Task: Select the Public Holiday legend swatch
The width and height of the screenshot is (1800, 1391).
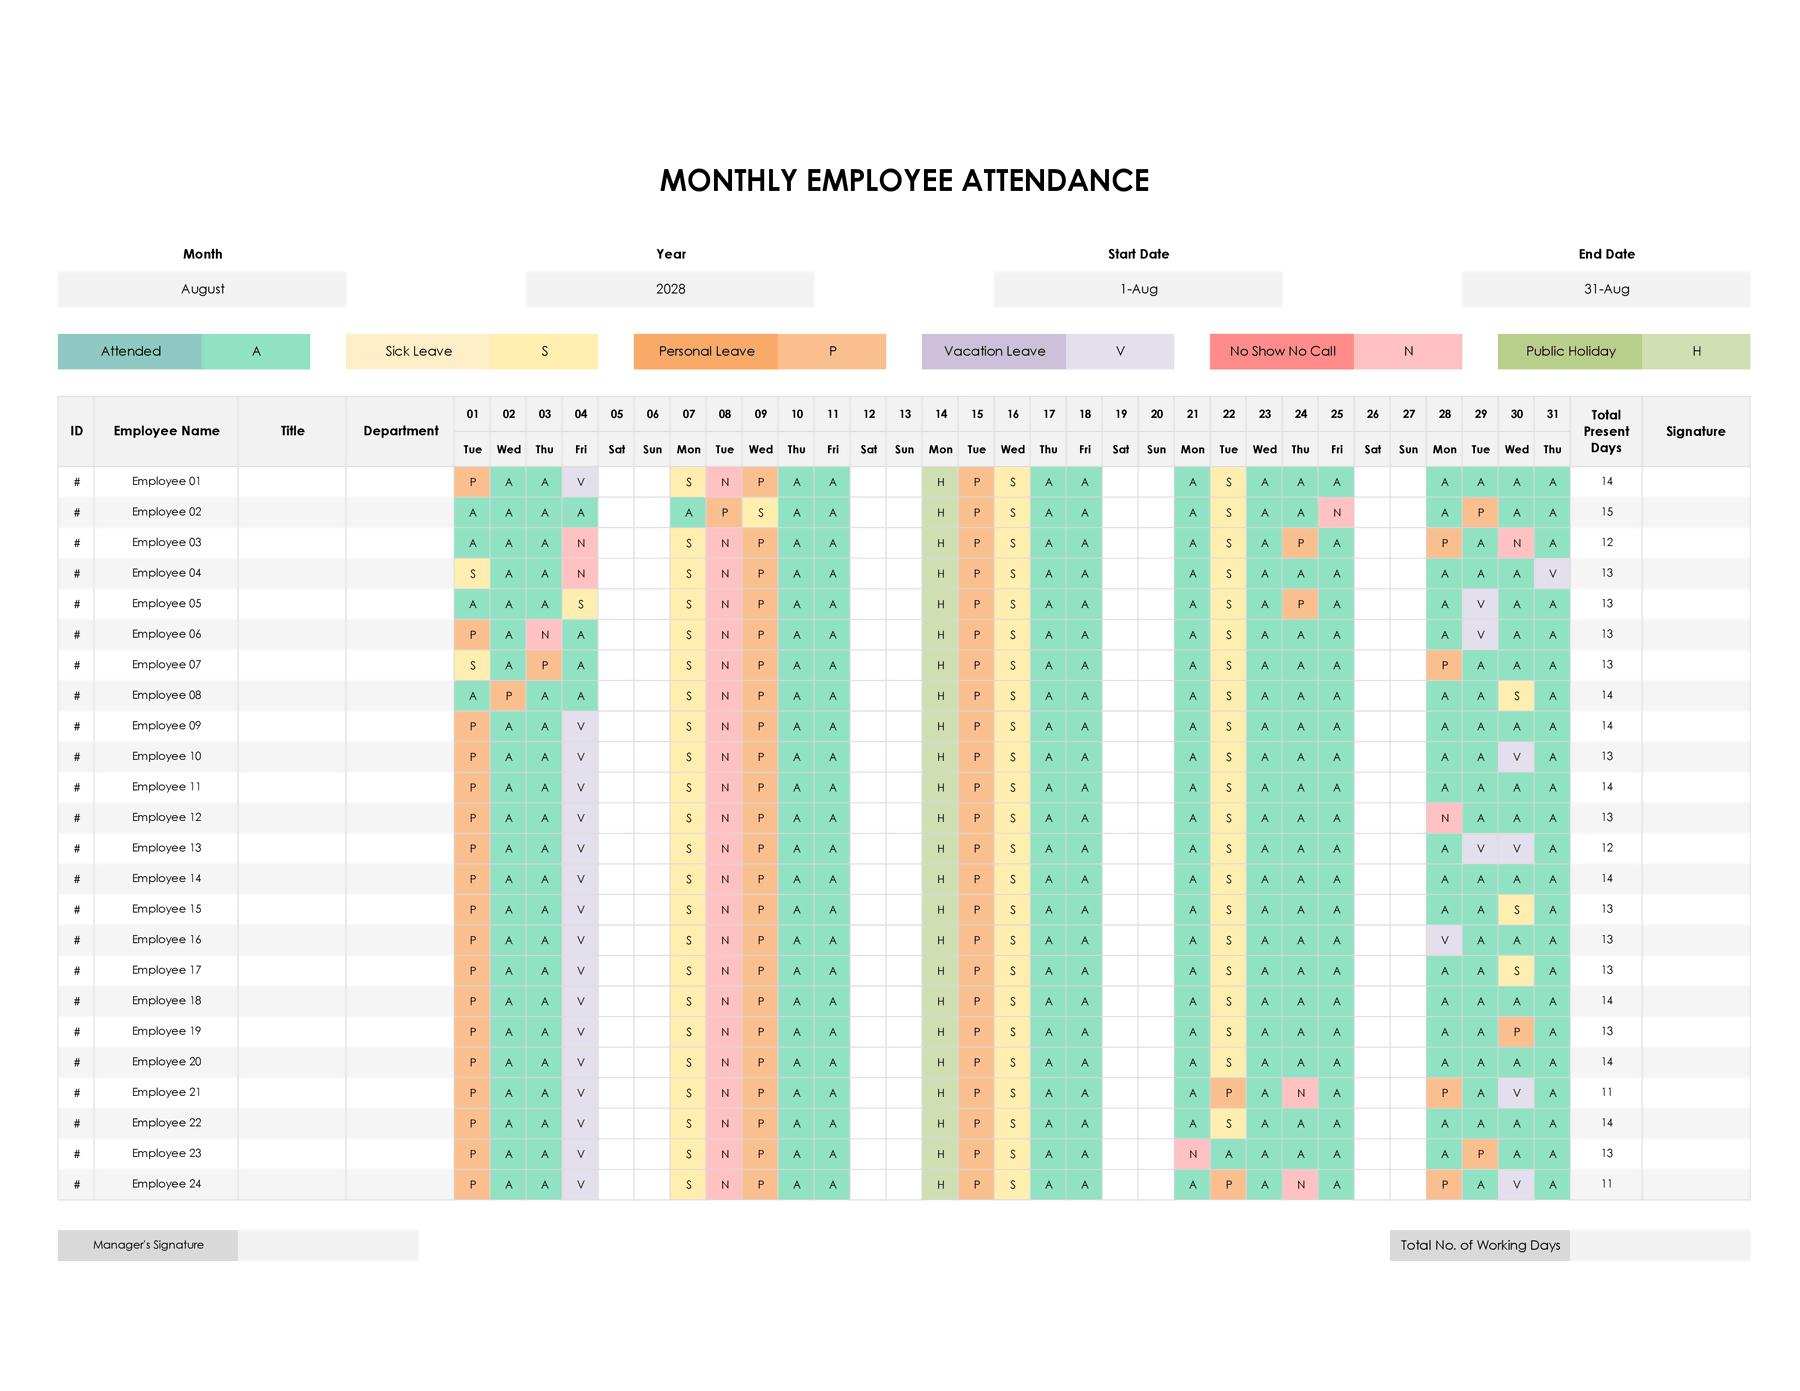Action: pos(1570,351)
